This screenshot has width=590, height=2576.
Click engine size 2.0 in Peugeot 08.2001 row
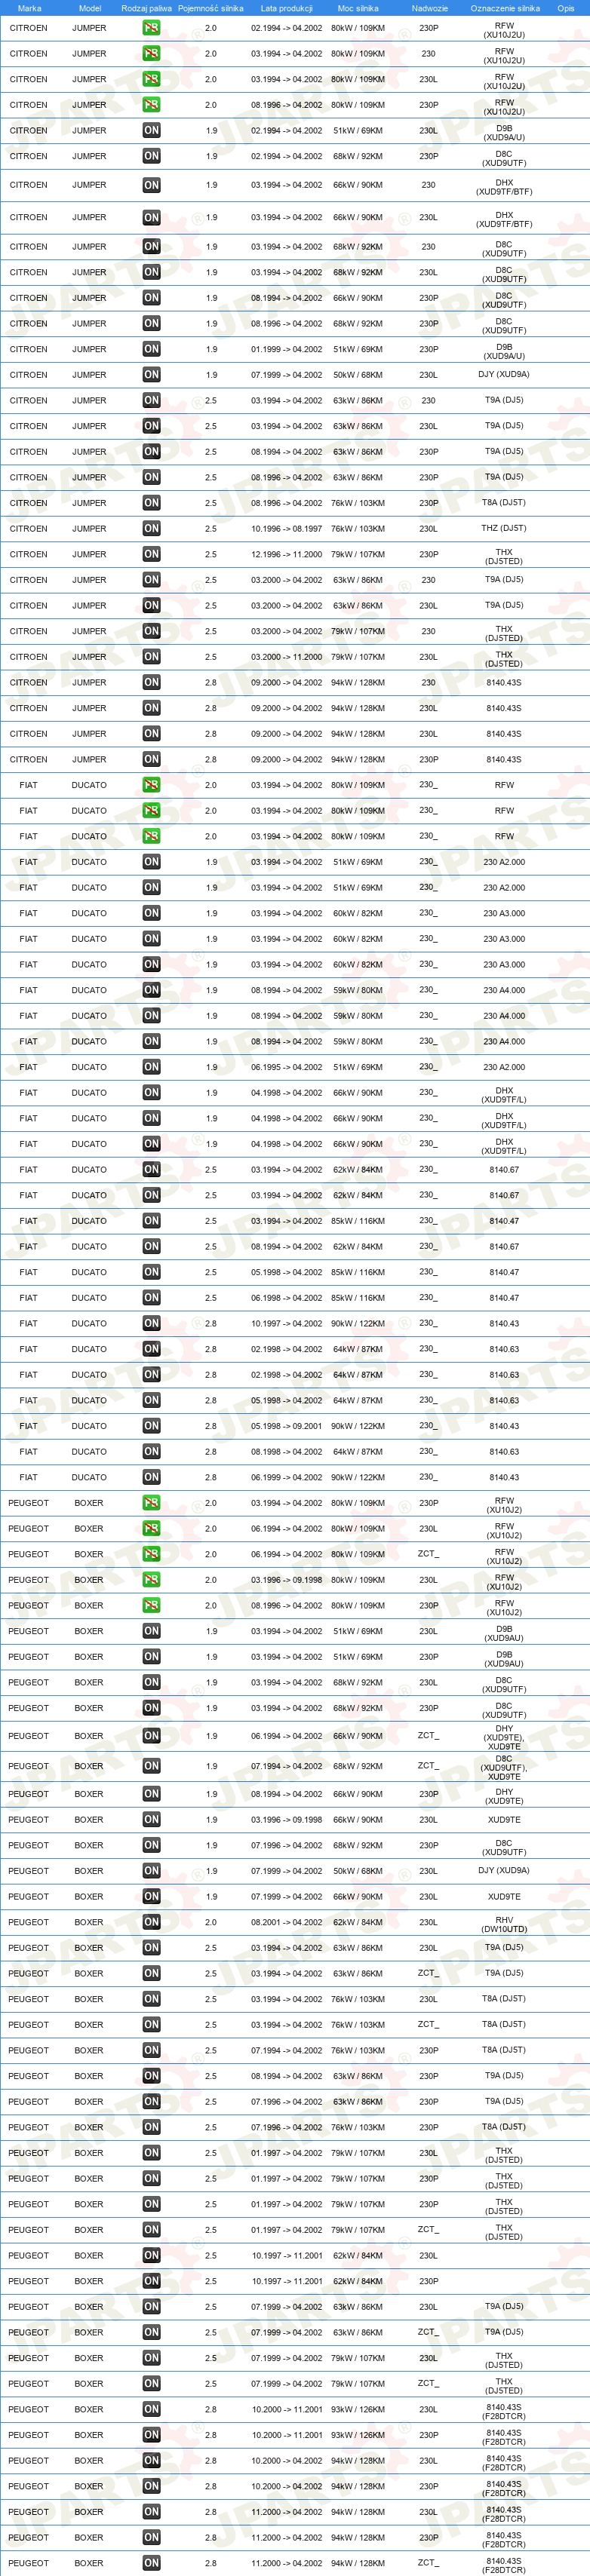[x=211, y=1922]
